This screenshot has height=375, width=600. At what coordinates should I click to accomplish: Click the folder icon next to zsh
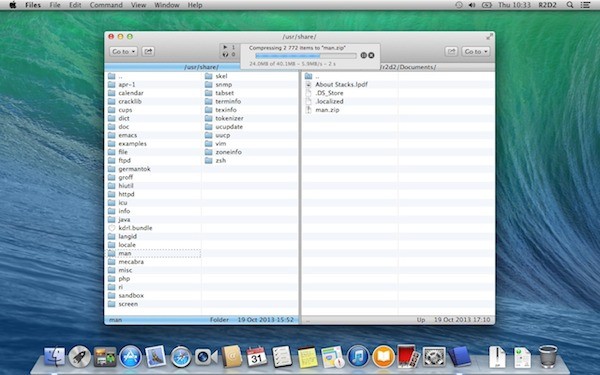pos(209,160)
